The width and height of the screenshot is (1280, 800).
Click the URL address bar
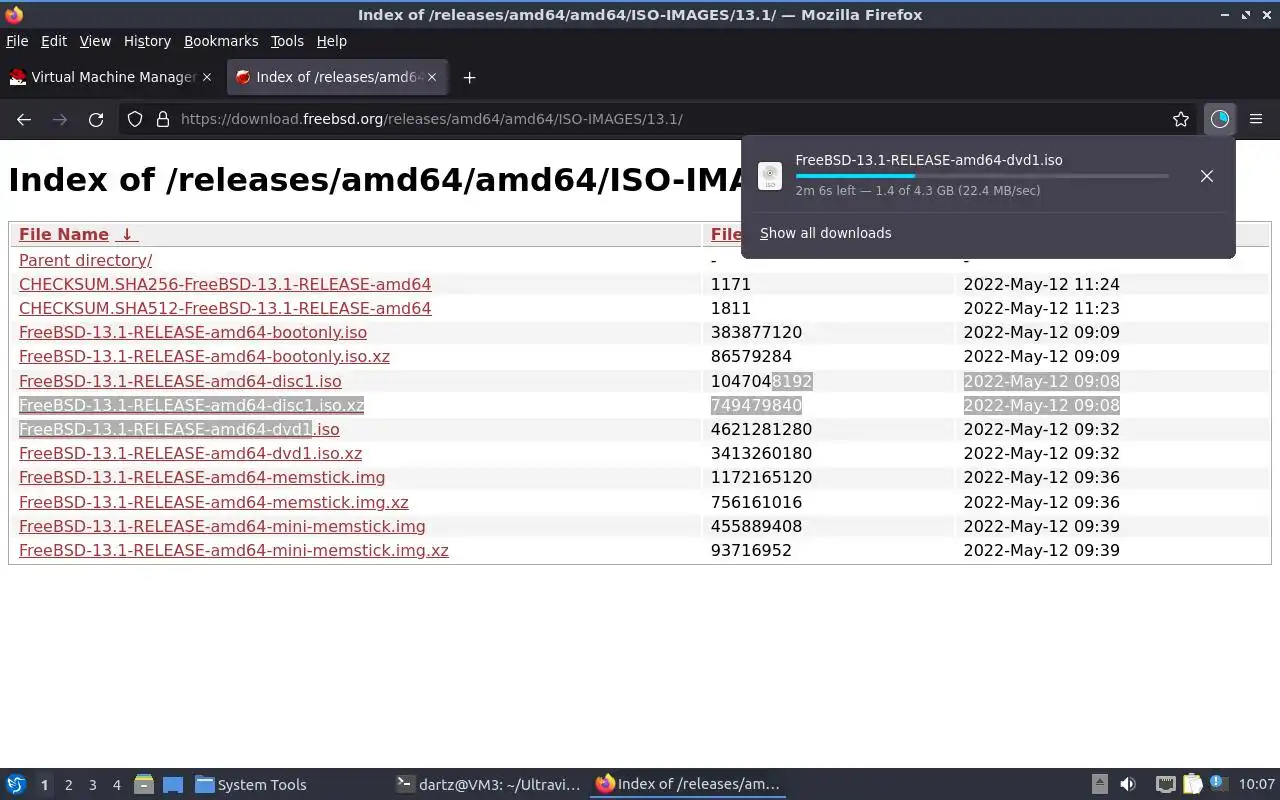coord(660,119)
